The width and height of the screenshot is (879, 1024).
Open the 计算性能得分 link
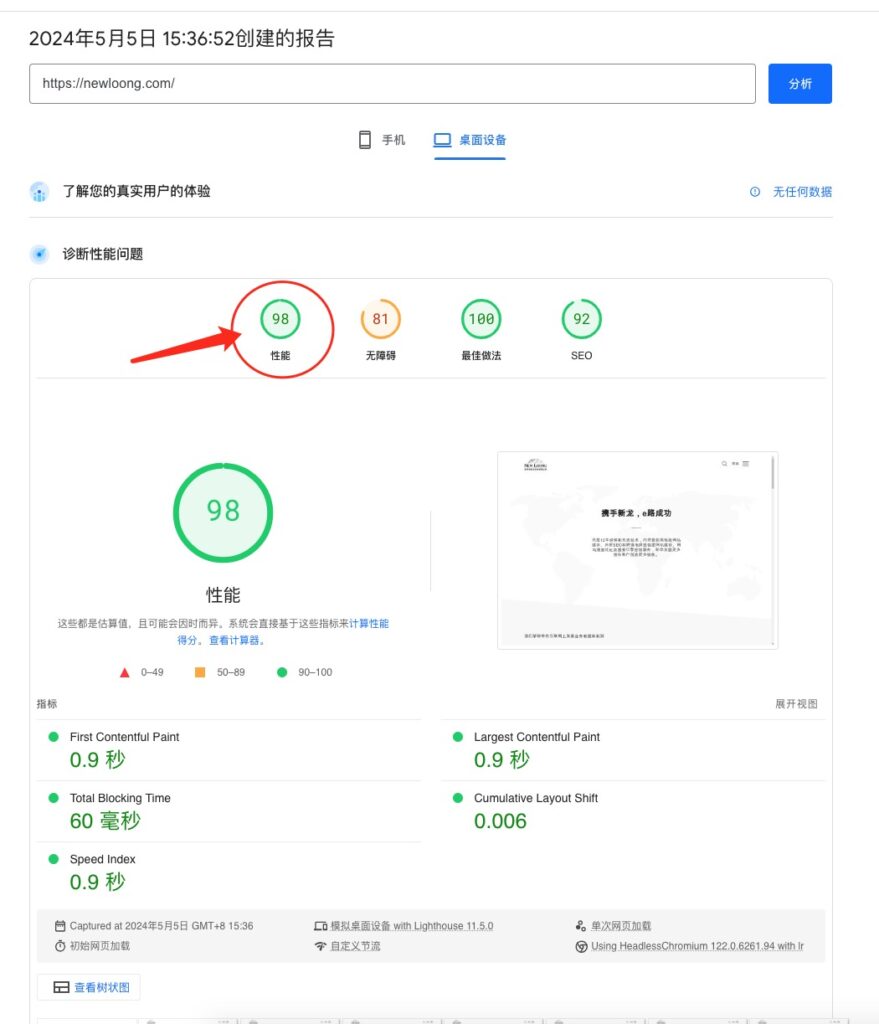[368, 624]
